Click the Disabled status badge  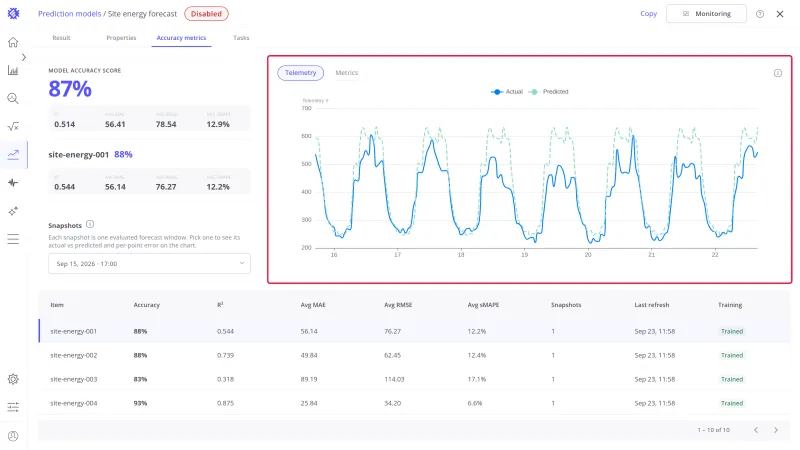click(206, 14)
